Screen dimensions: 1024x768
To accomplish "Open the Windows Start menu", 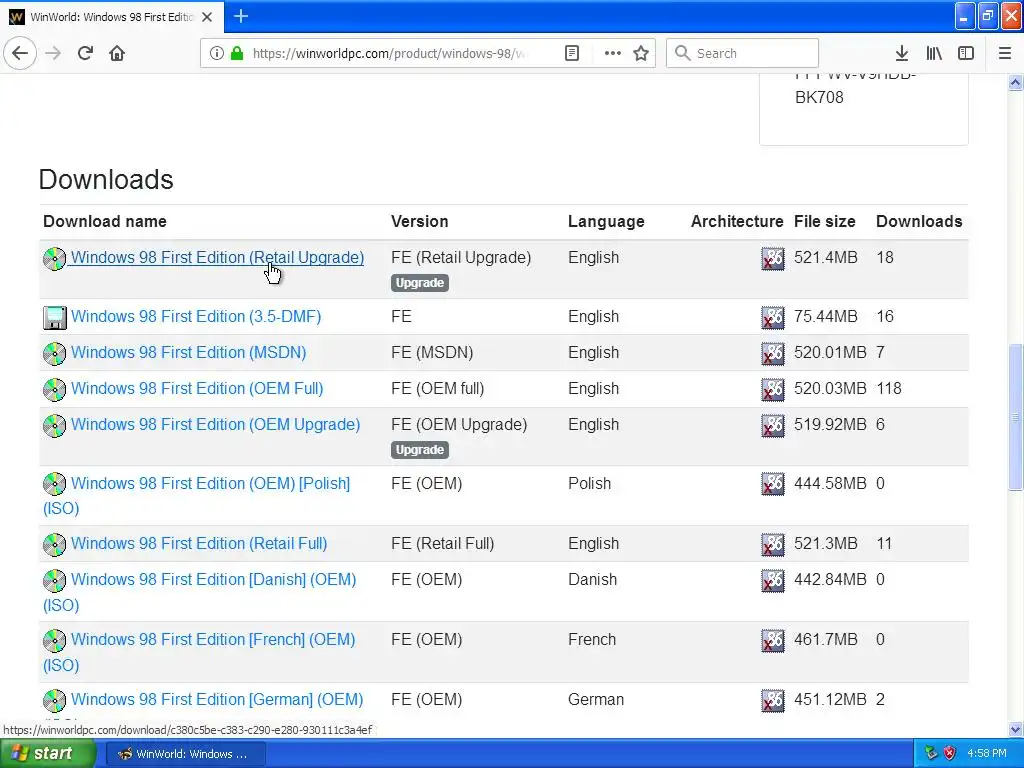I will pos(47,754).
